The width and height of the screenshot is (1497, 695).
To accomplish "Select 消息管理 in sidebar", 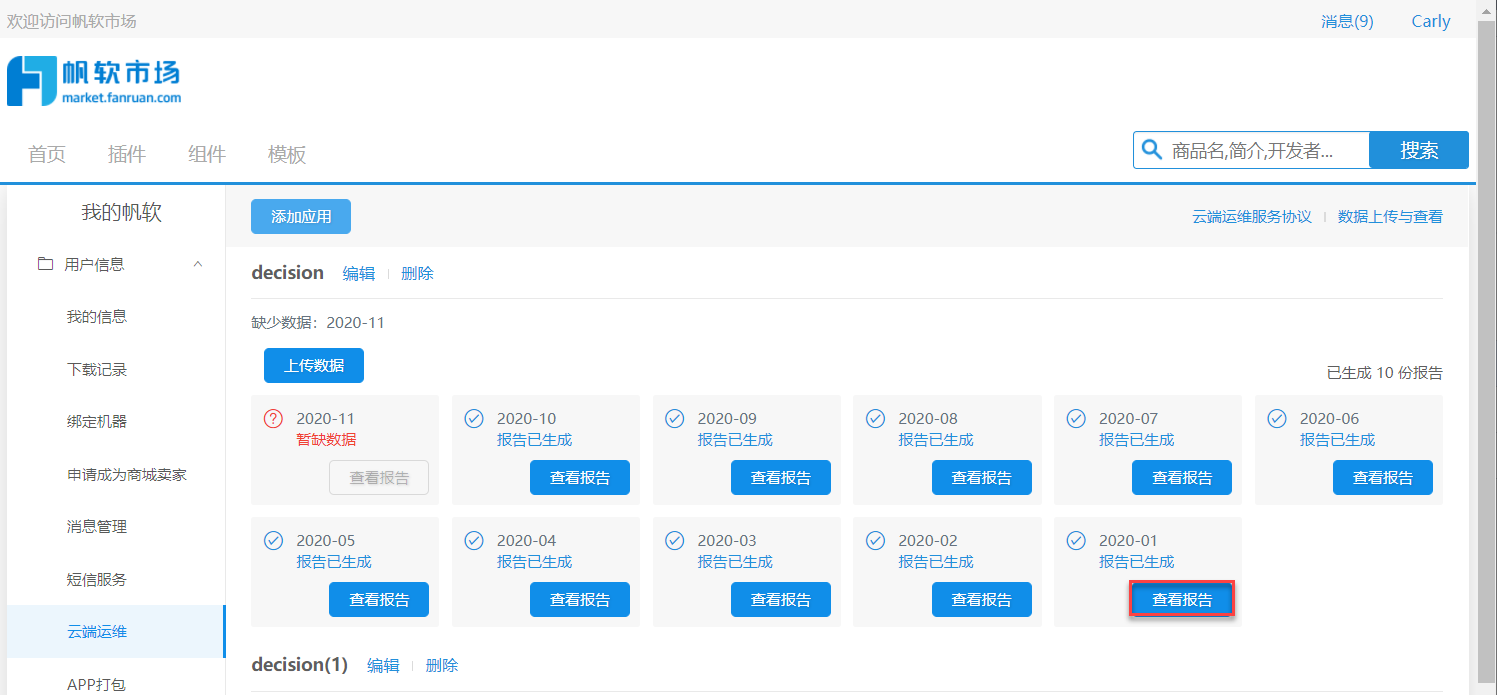I will [x=115, y=527].
